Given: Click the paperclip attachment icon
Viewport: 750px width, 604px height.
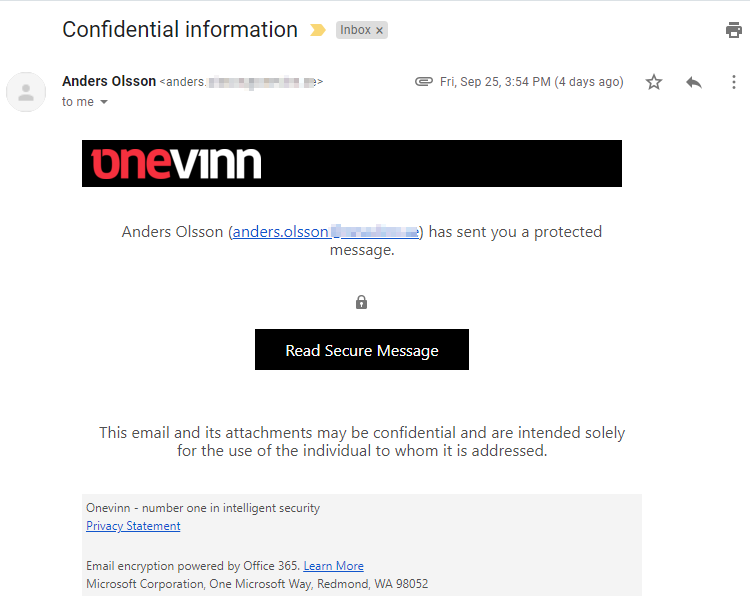Looking at the screenshot, I should 424,82.
